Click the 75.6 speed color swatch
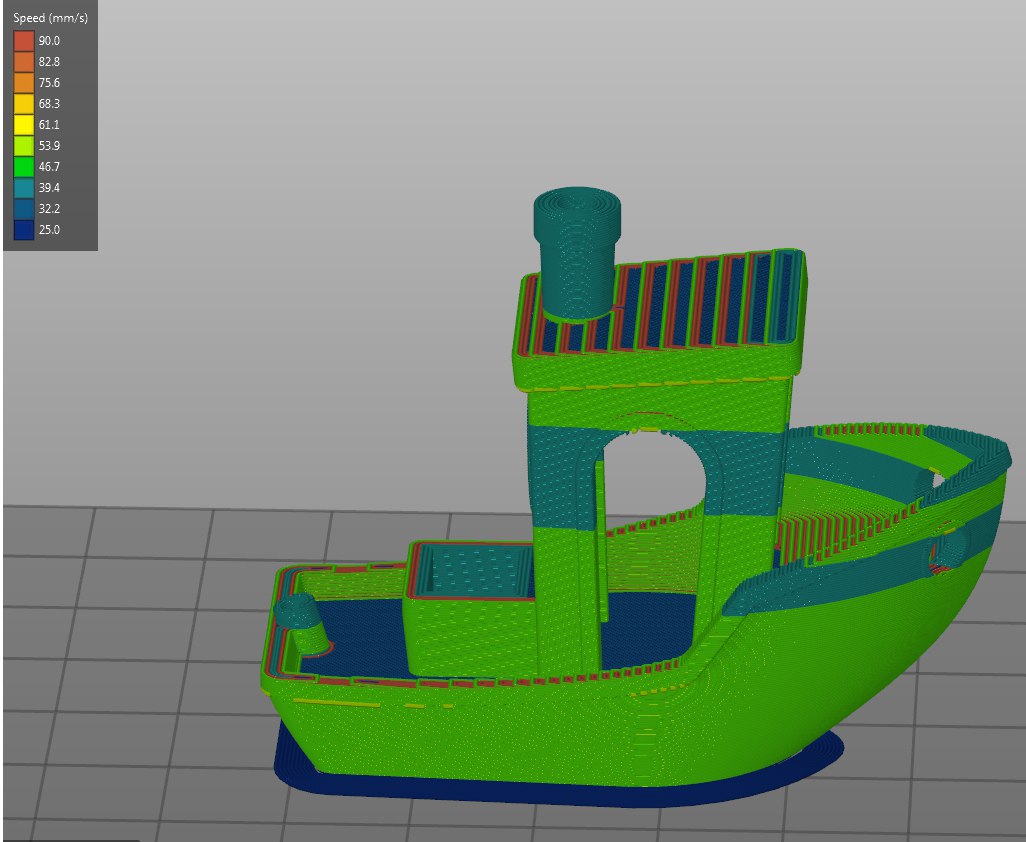Viewport: 1026px width, 842px height. (x=24, y=82)
